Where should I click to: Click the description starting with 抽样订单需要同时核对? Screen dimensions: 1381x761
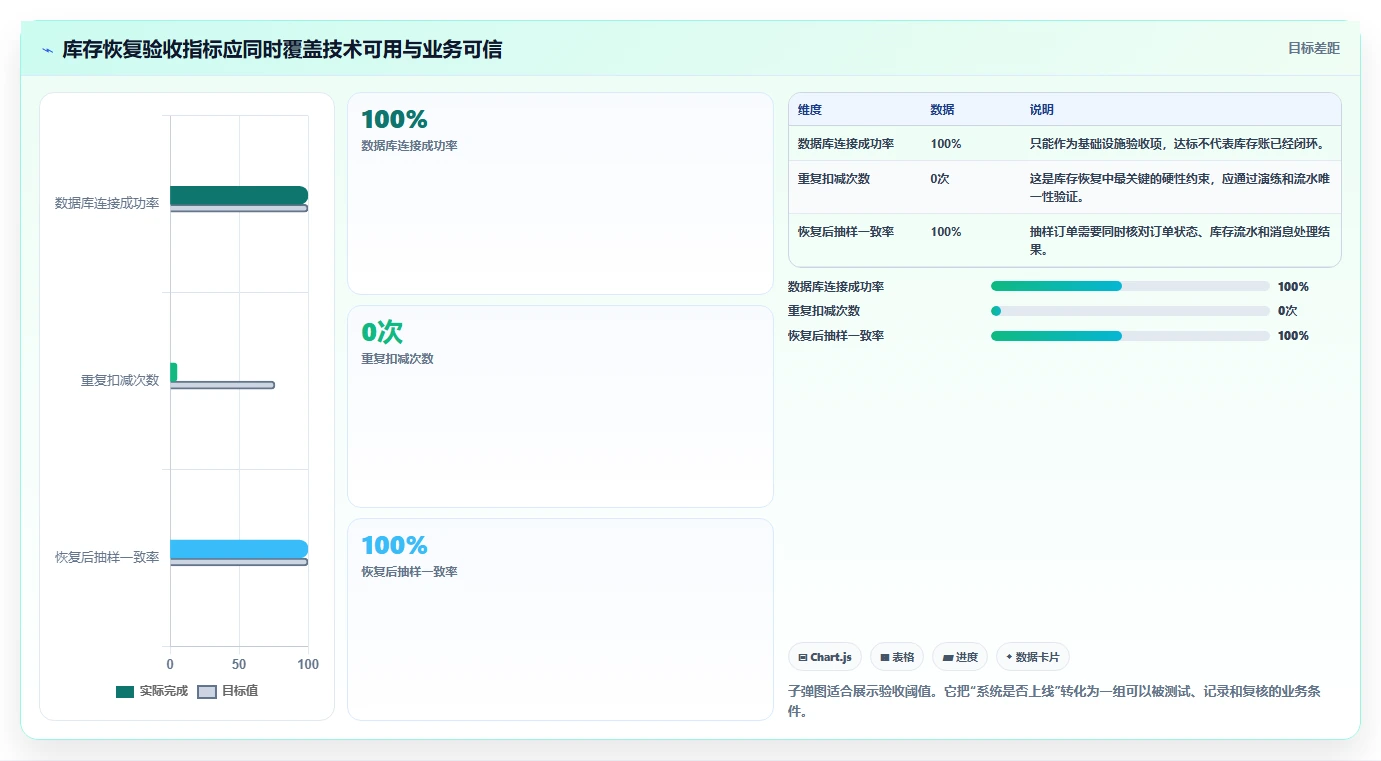[x=1180, y=240]
